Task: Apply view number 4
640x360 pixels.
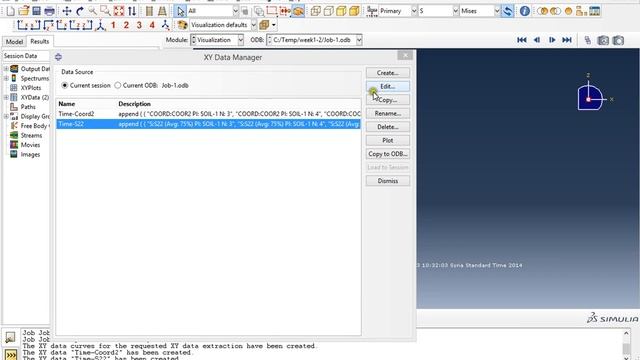Action: click(x=152, y=25)
